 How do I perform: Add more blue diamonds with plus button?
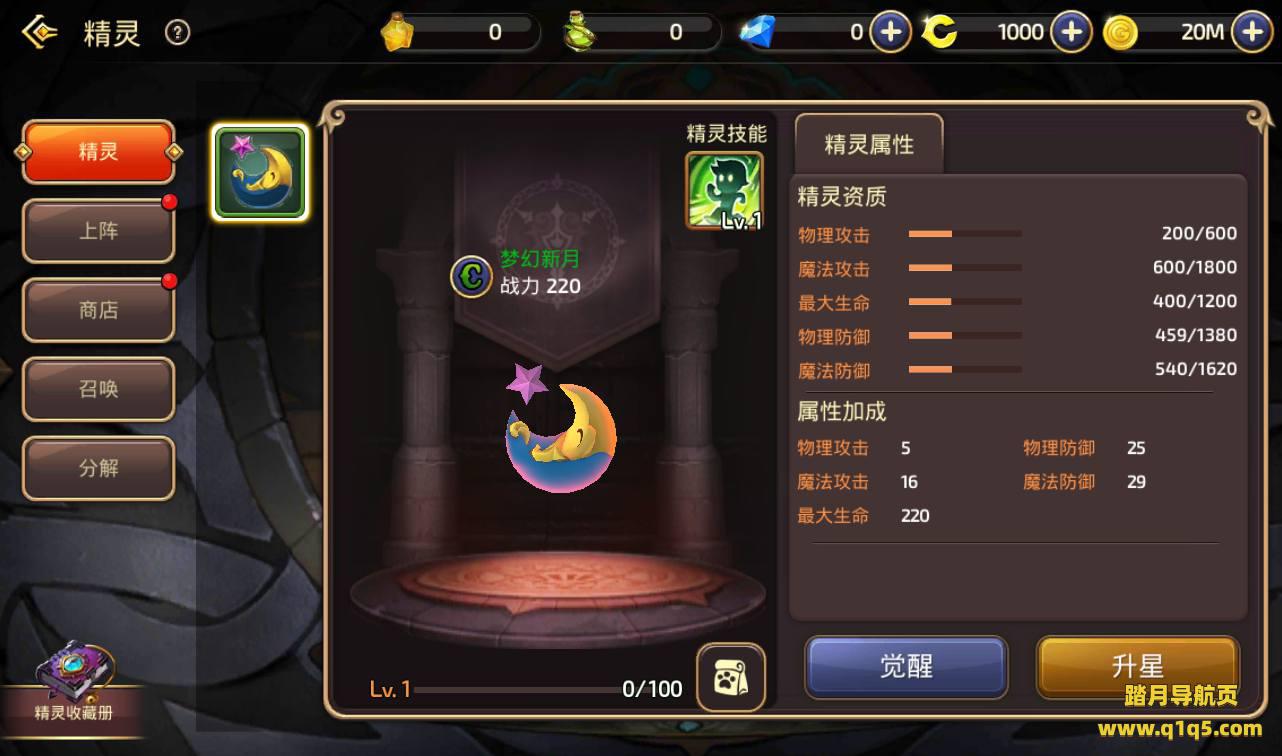[890, 32]
